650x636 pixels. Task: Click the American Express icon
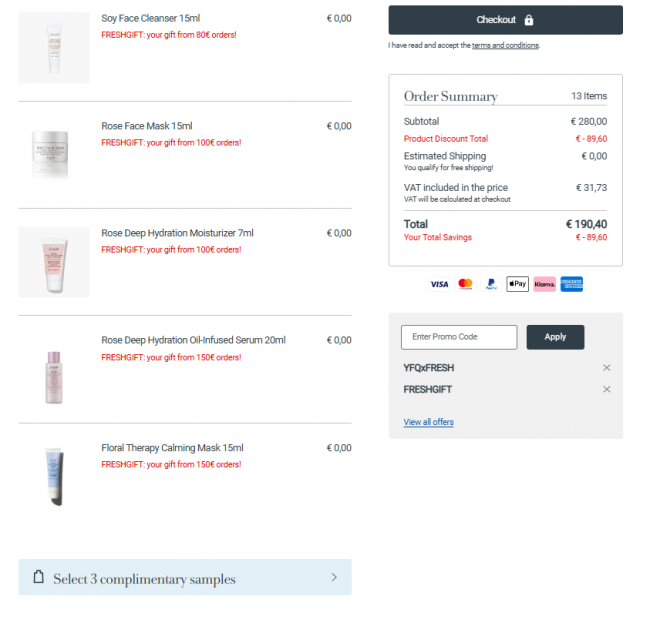coord(572,284)
